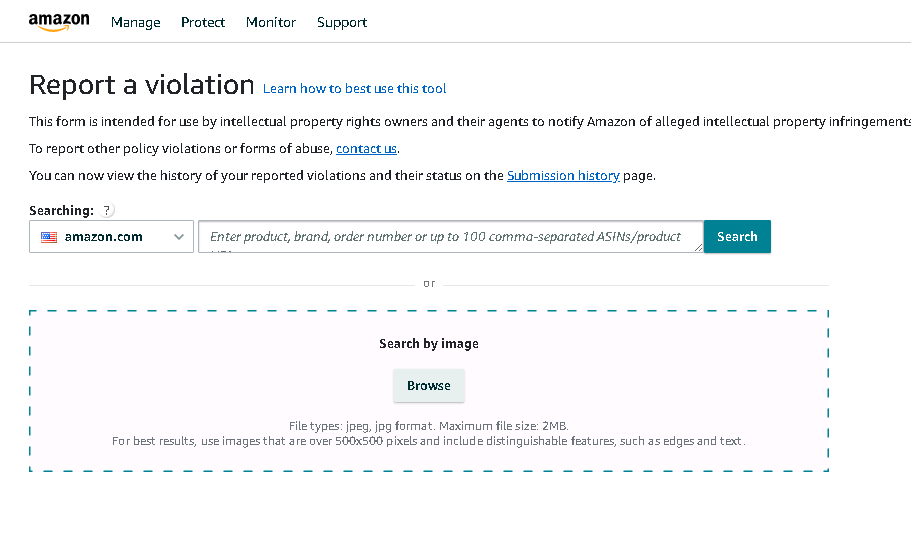Click the teal Search button

click(x=737, y=236)
